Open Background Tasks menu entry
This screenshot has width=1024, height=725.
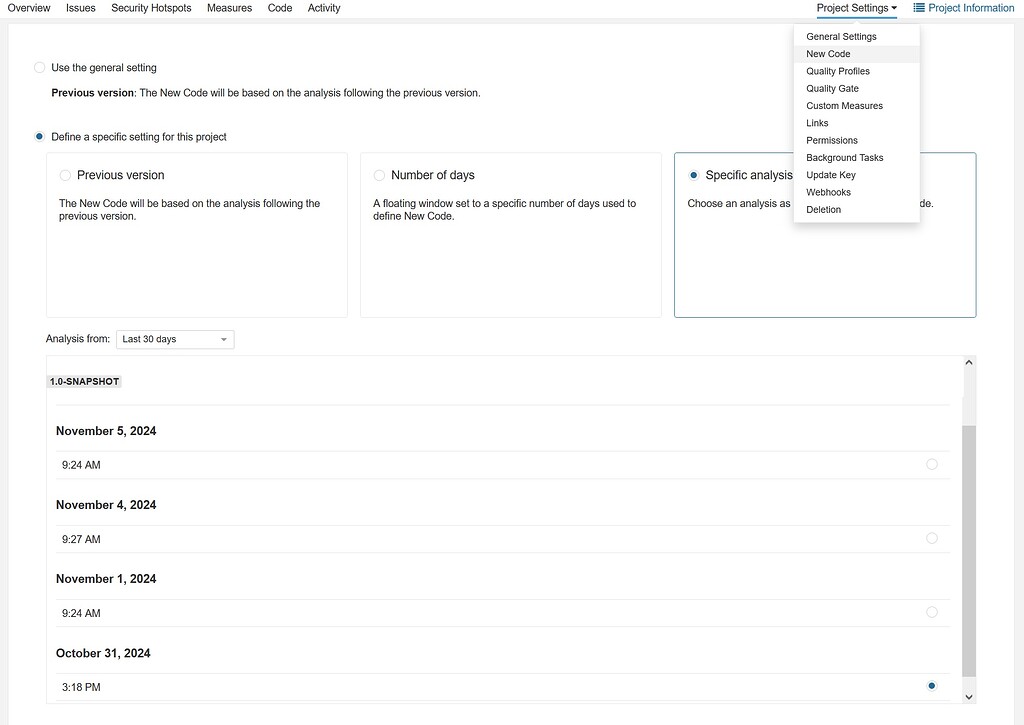click(844, 157)
